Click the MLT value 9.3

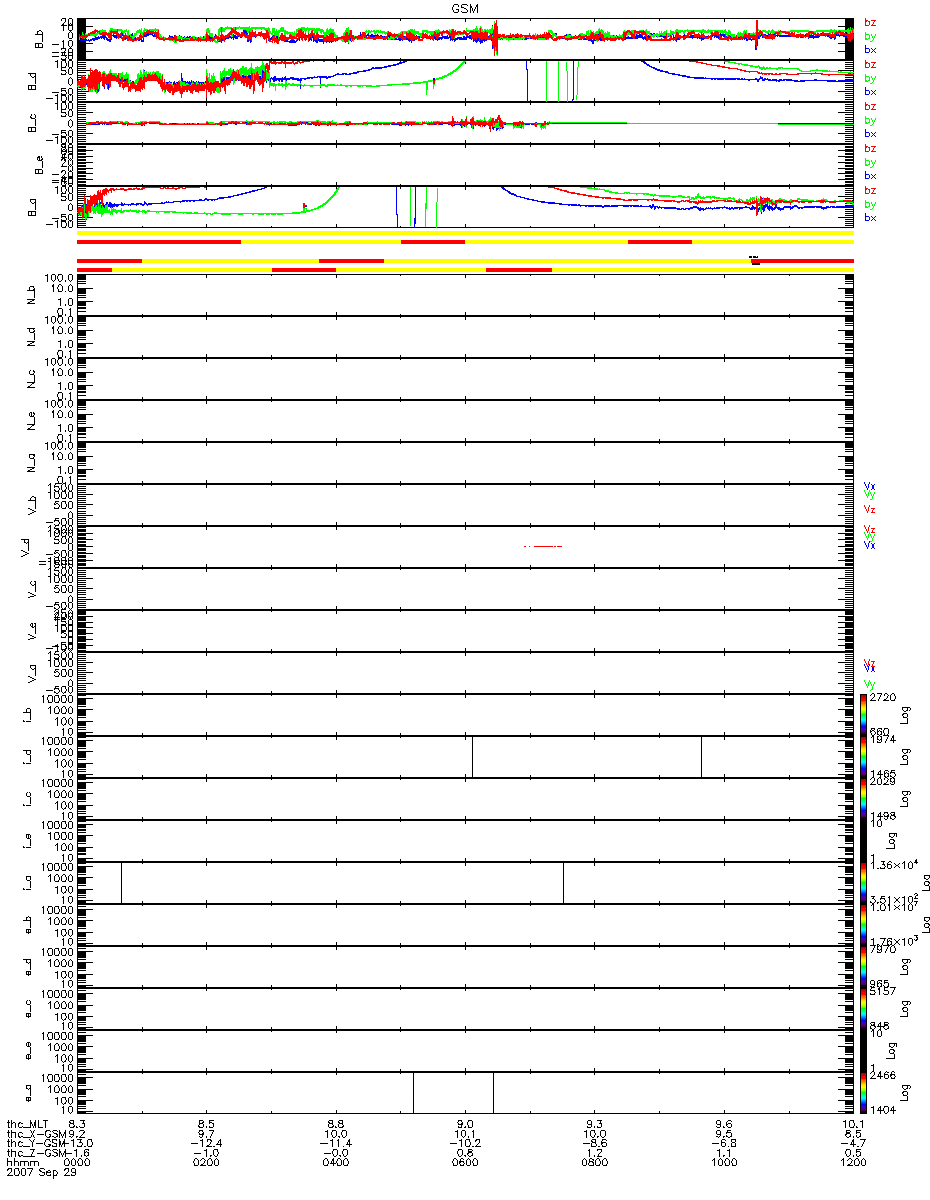tap(596, 1124)
